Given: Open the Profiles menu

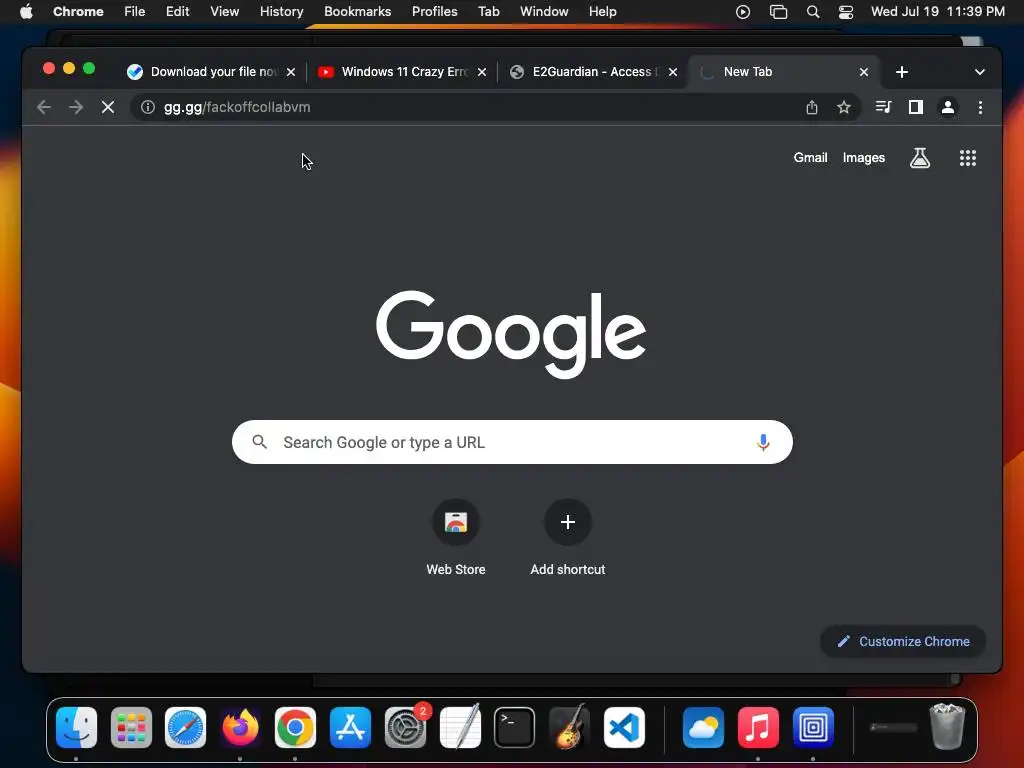Looking at the screenshot, I should tap(434, 12).
